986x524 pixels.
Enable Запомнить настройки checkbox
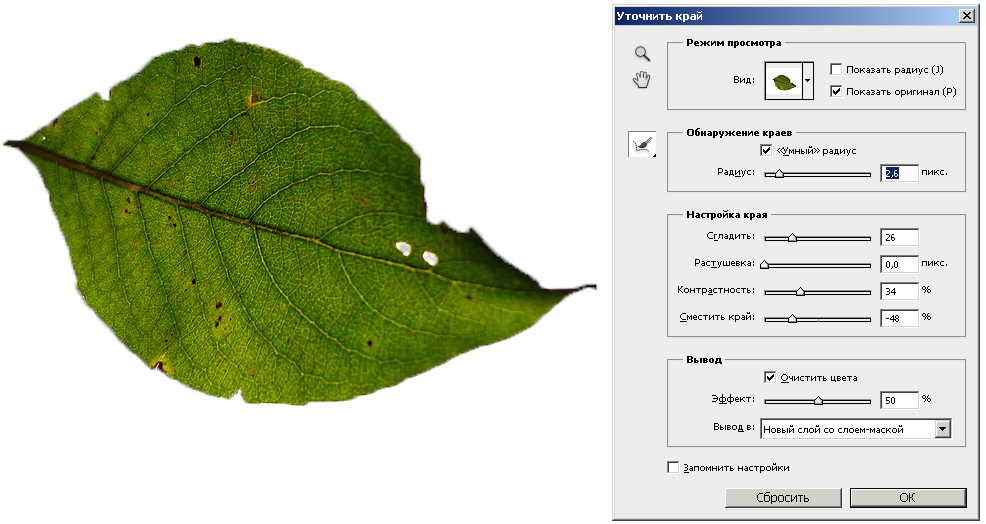click(x=673, y=467)
